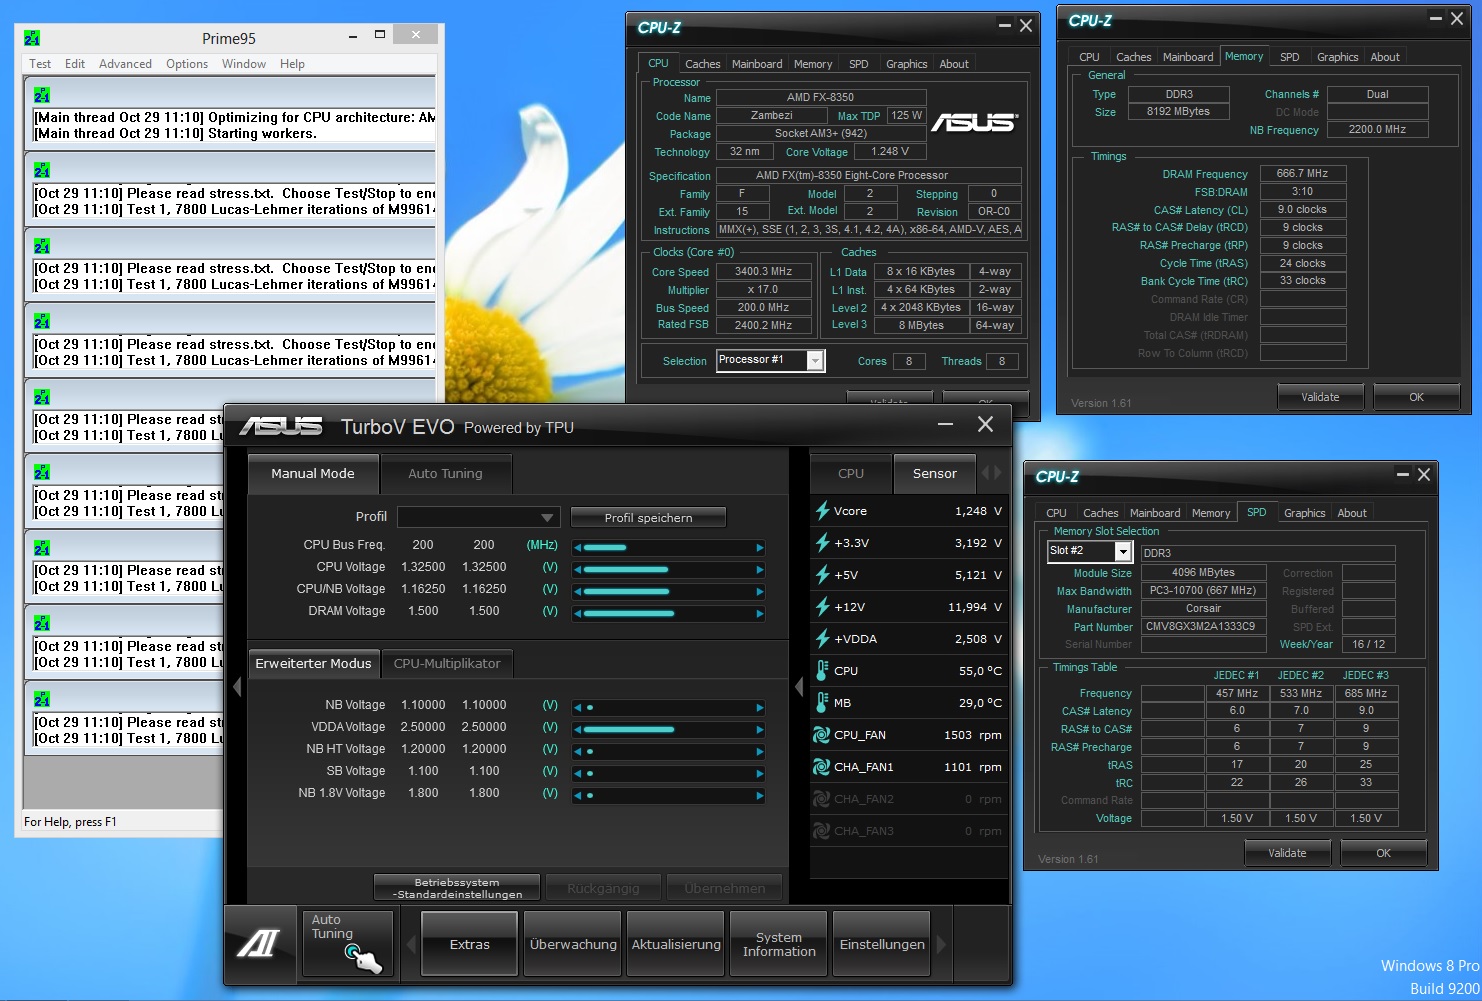This screenshot has height=1001, width=1482.
Task: Decrease NB Voltage with left arrow
Action: [577, 707]
